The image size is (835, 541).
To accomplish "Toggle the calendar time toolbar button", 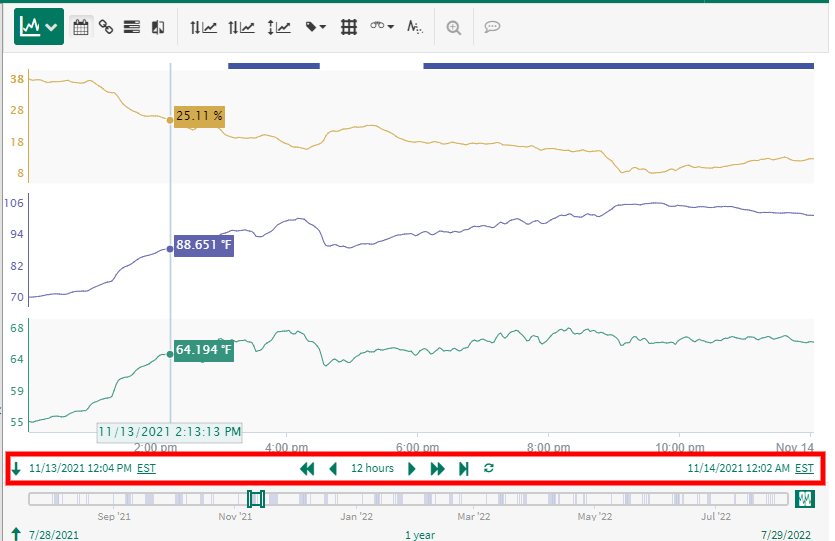I will coord(82,27).
